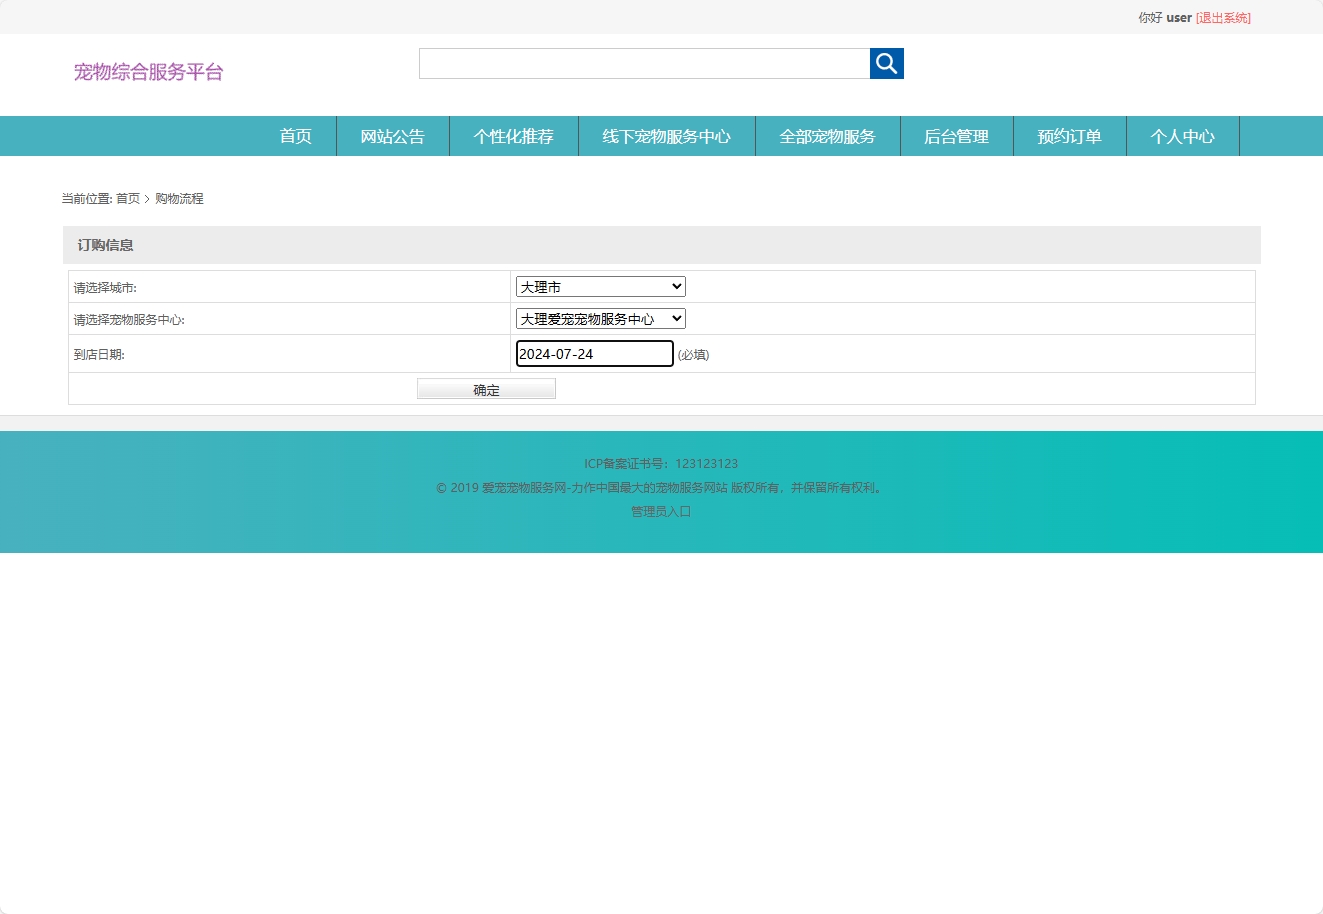Click the 请选择城市 label
1323x914 pixels.
click(105, 288)
